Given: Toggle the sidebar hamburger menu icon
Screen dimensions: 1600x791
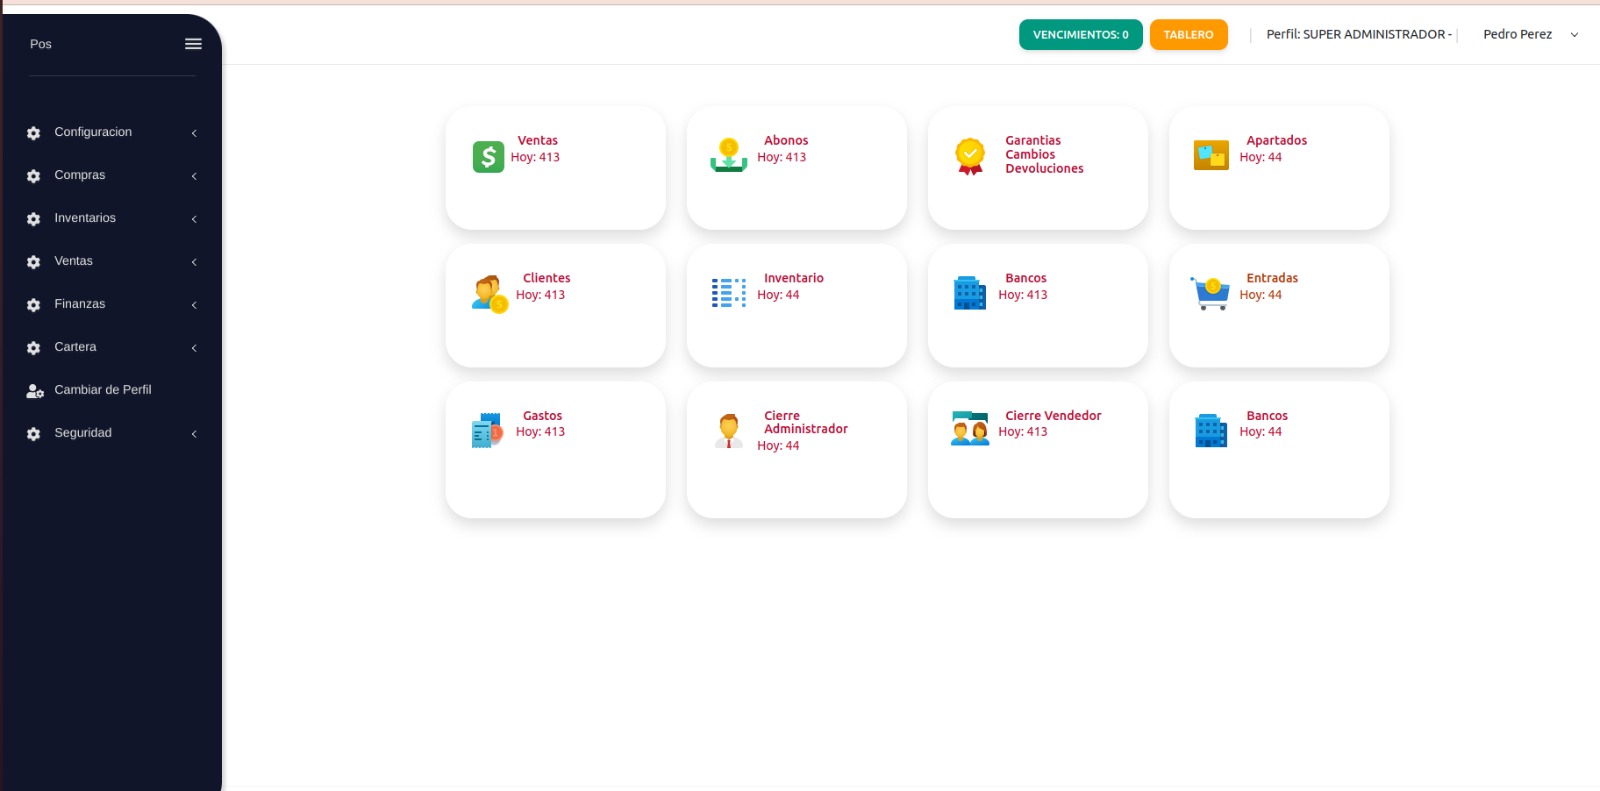Looking at the screenshot, I should click(193, 44).
